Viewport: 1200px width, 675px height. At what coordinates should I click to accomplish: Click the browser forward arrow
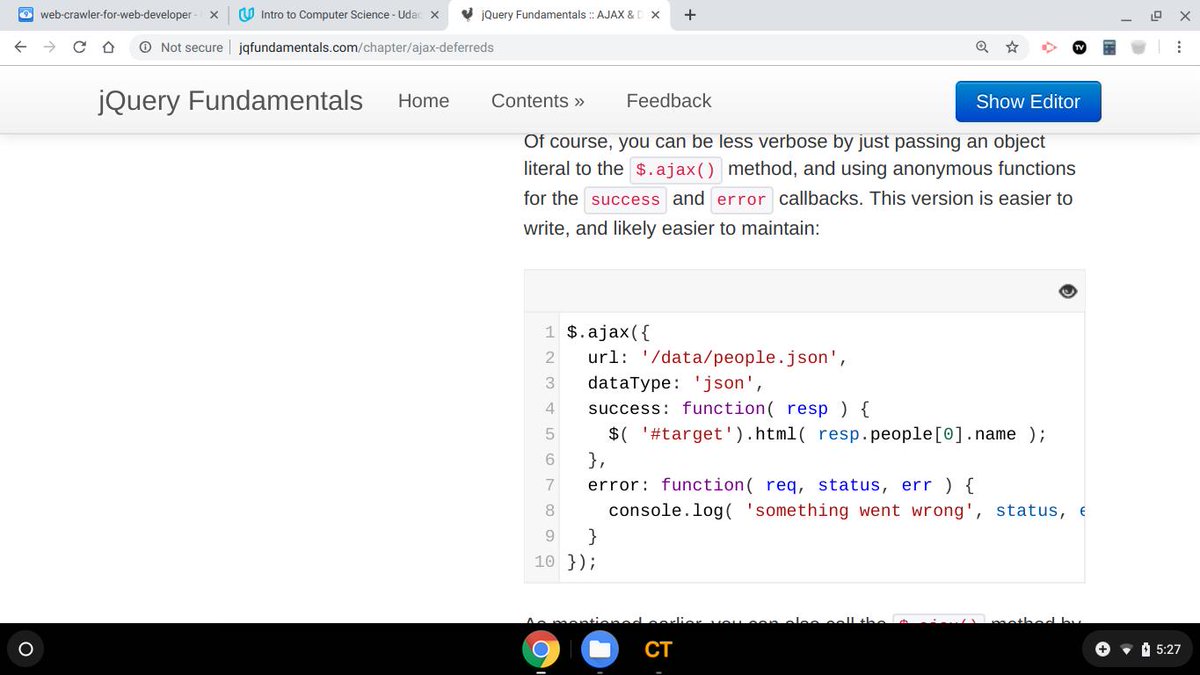pos(49,47)
